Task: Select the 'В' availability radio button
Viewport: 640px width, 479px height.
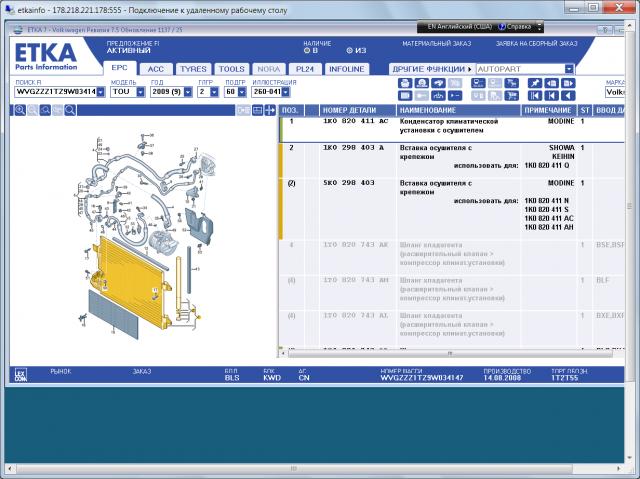Action: coord(307,51)
